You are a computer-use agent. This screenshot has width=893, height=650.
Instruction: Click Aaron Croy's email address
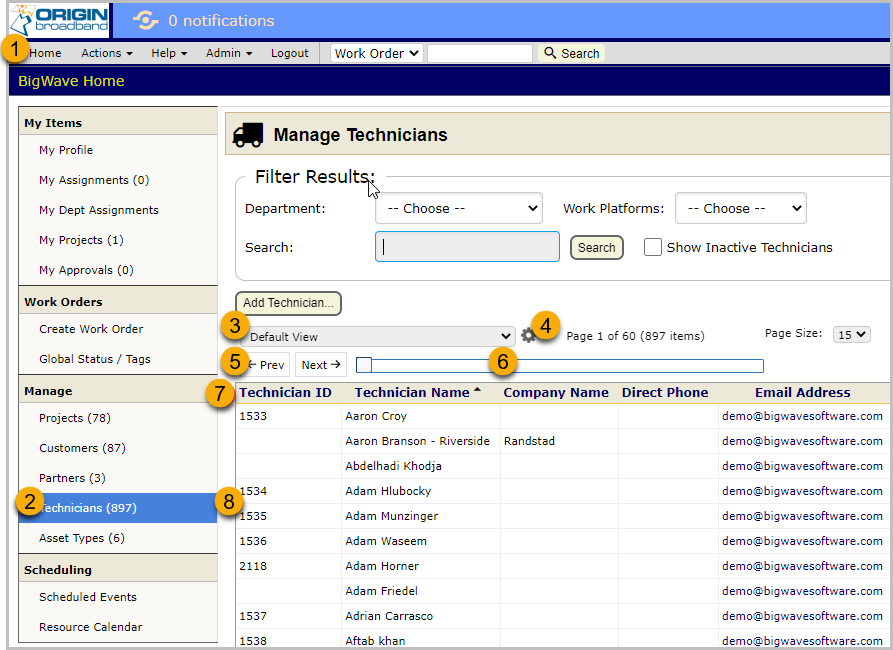tap(802, 416)
